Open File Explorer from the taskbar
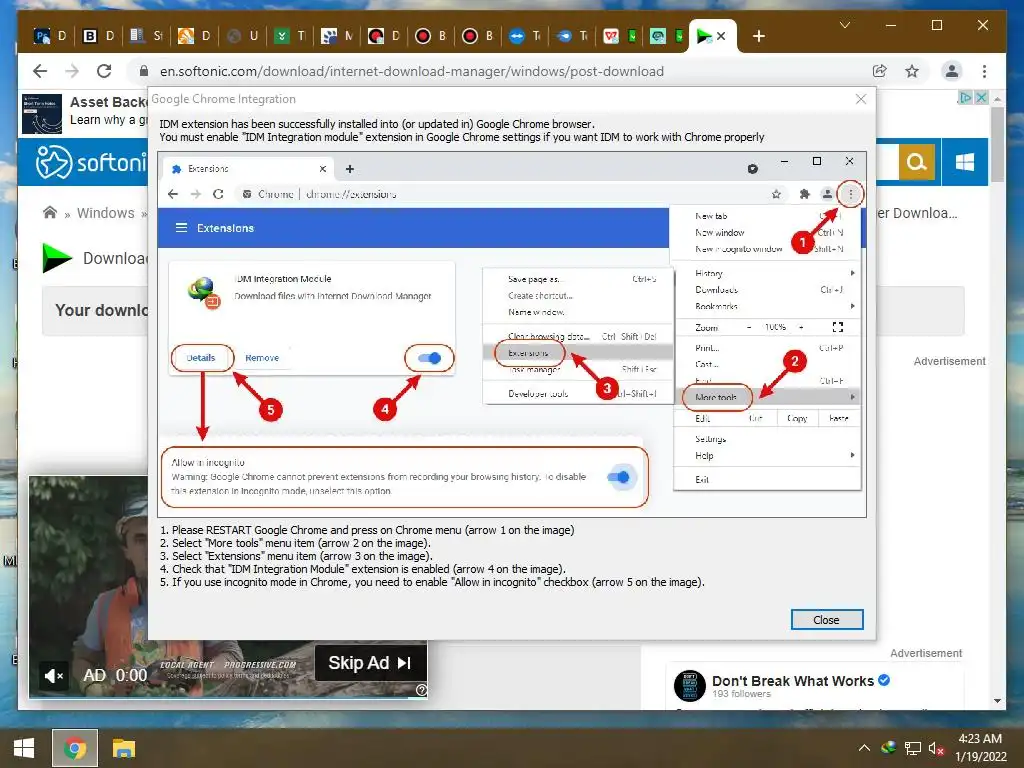 123,748
